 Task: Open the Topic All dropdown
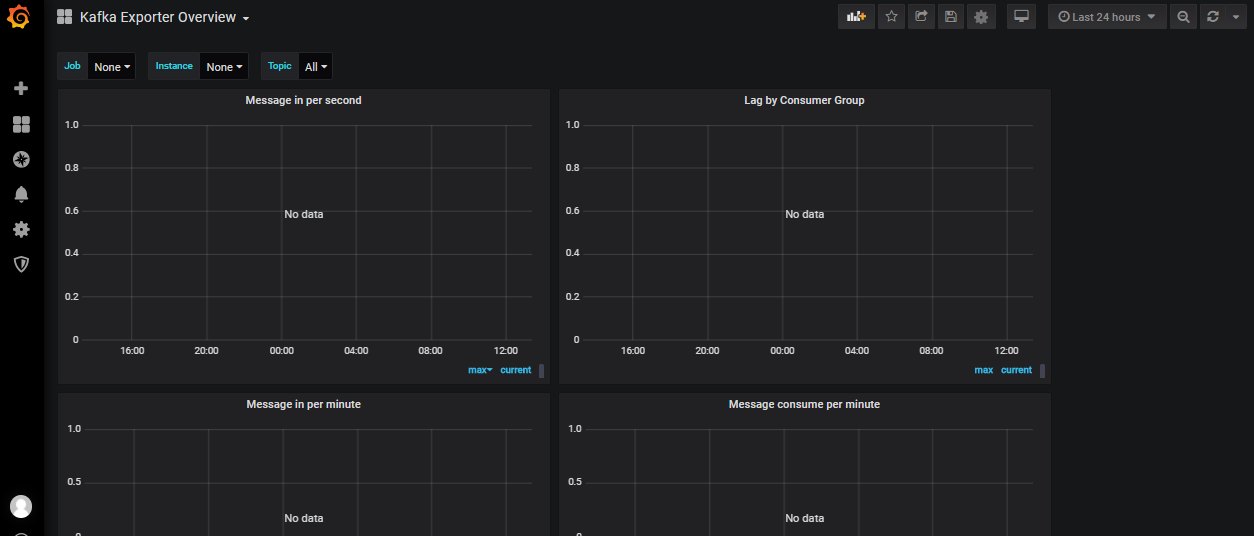click(316, 67)
